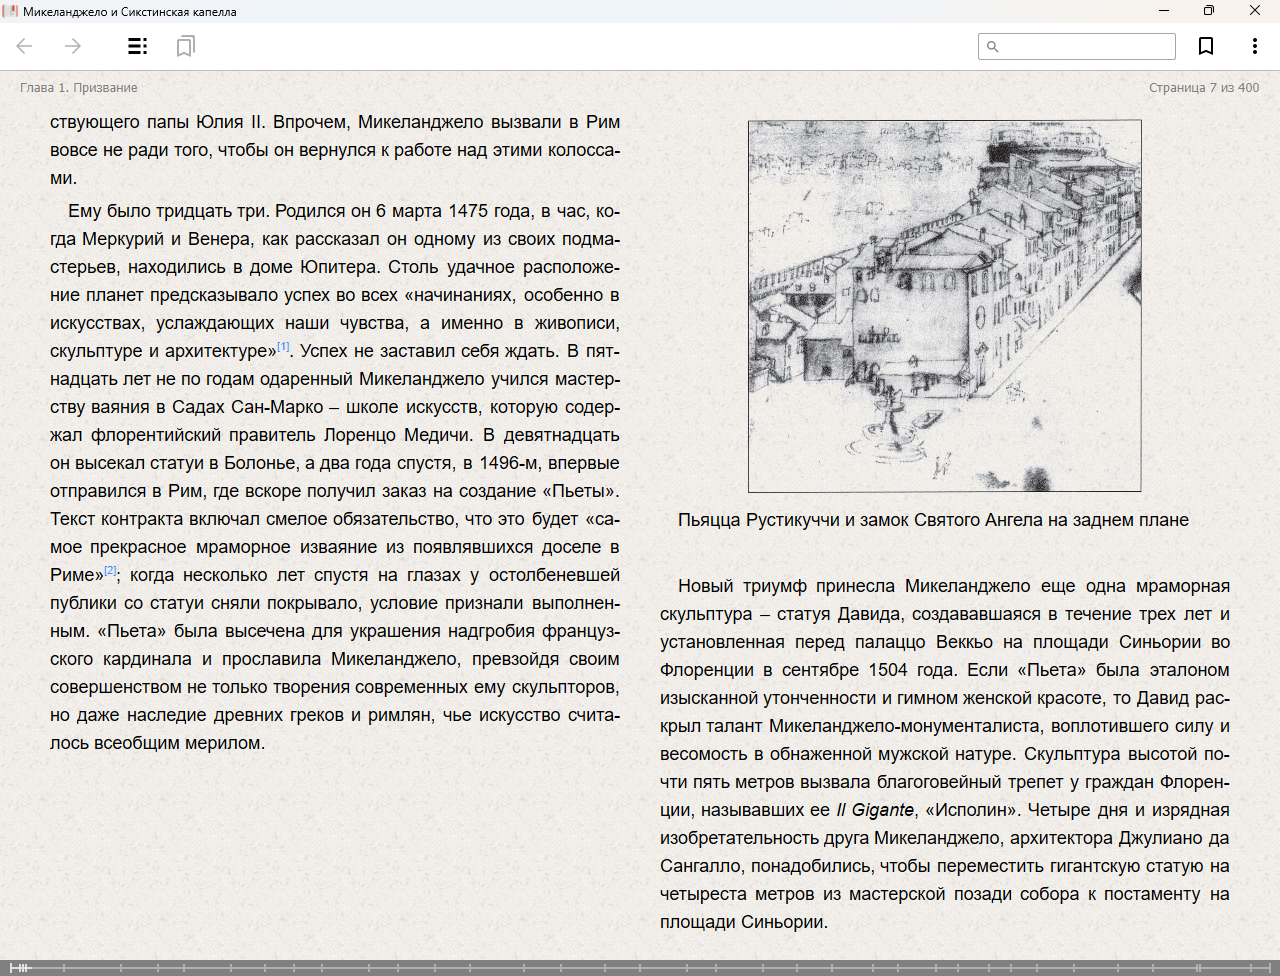
Task: Go forward using the right arrow
Action: [x=73, y=46]
